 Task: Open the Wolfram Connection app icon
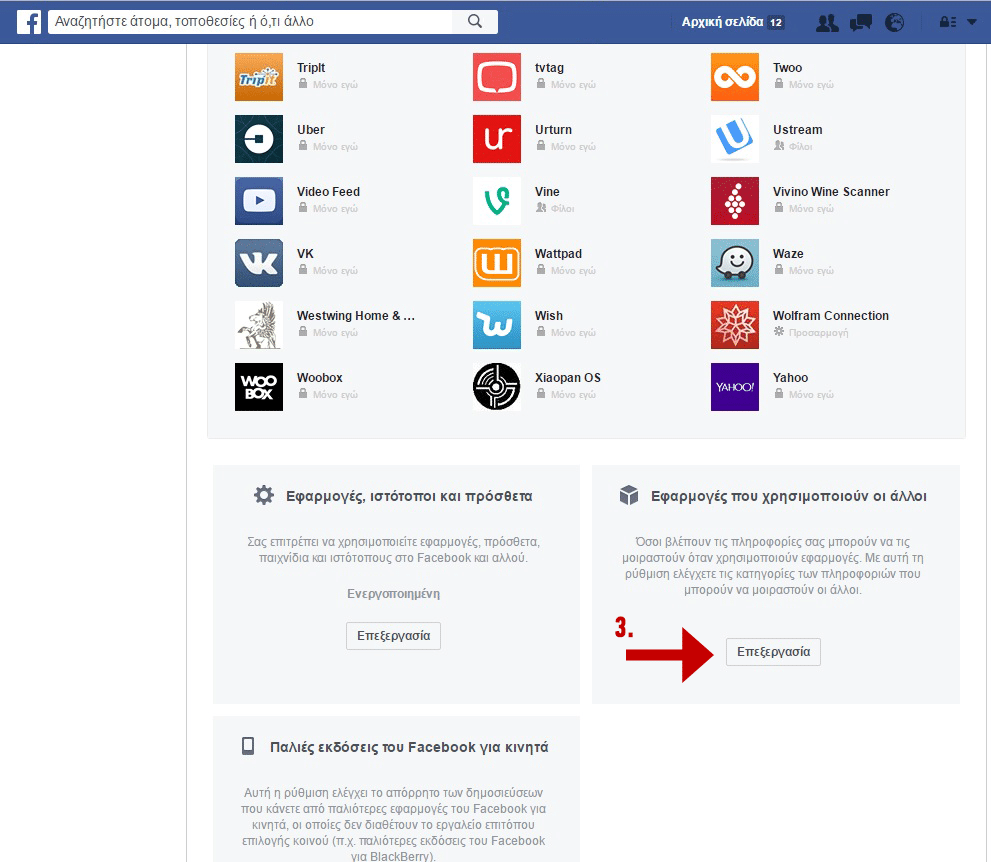point(734,325)
